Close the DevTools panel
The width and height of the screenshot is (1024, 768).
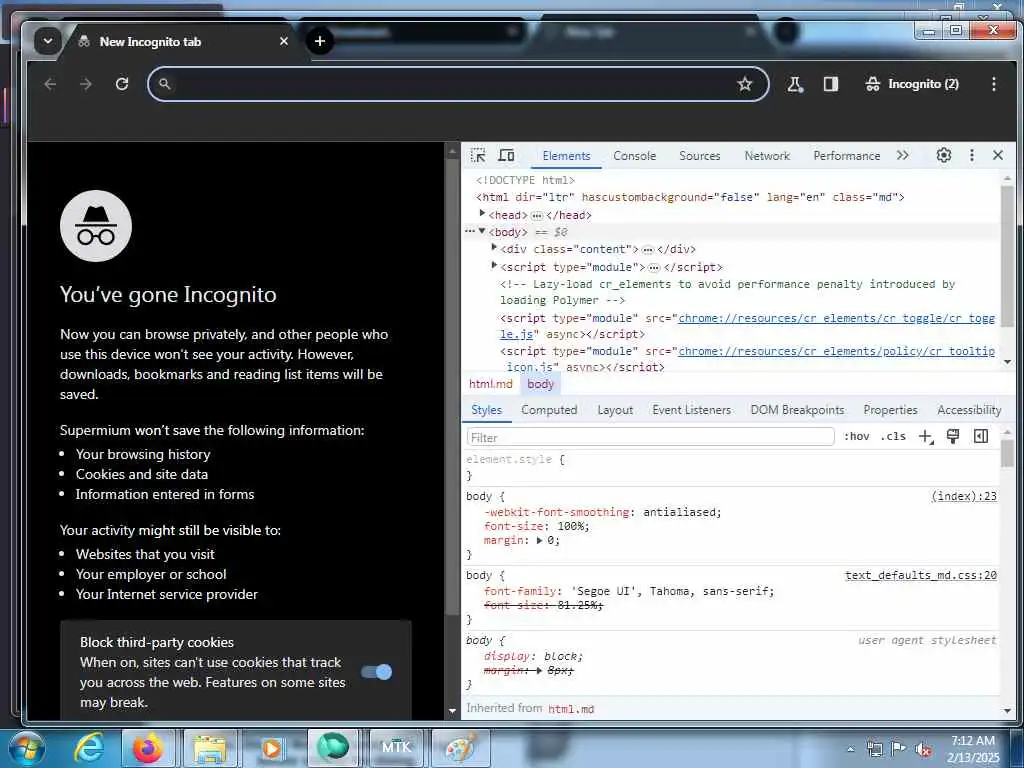click(998, 155)
